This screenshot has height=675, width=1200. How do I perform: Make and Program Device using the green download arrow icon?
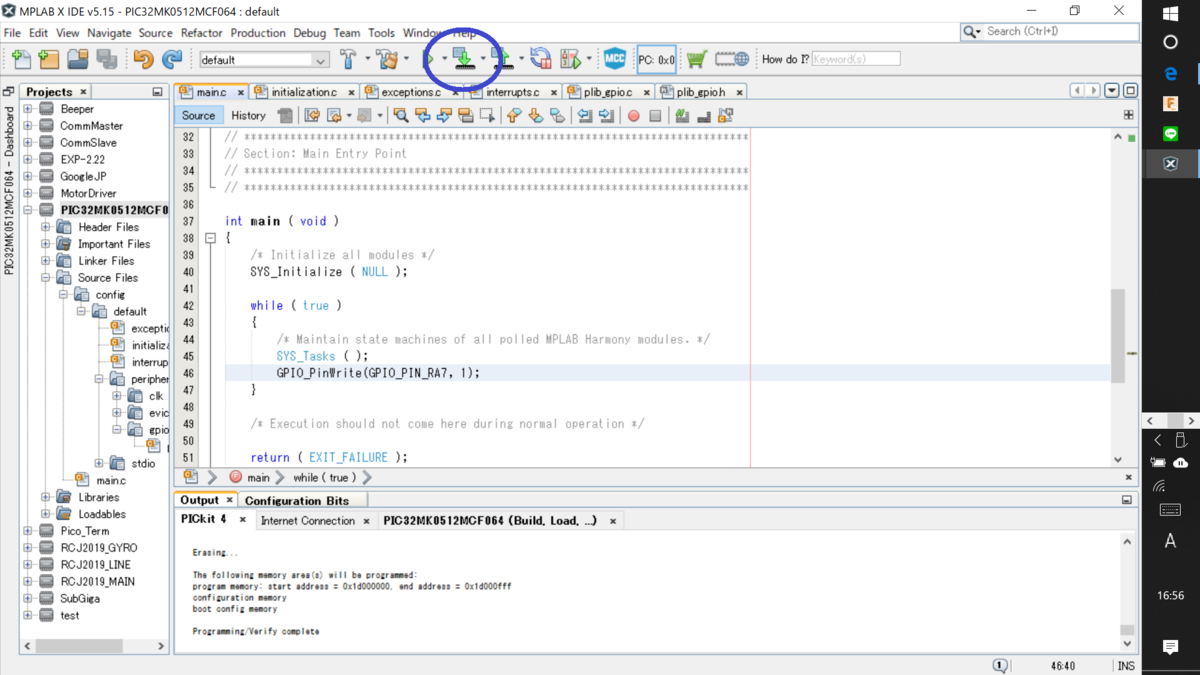[x=463, y=59]
